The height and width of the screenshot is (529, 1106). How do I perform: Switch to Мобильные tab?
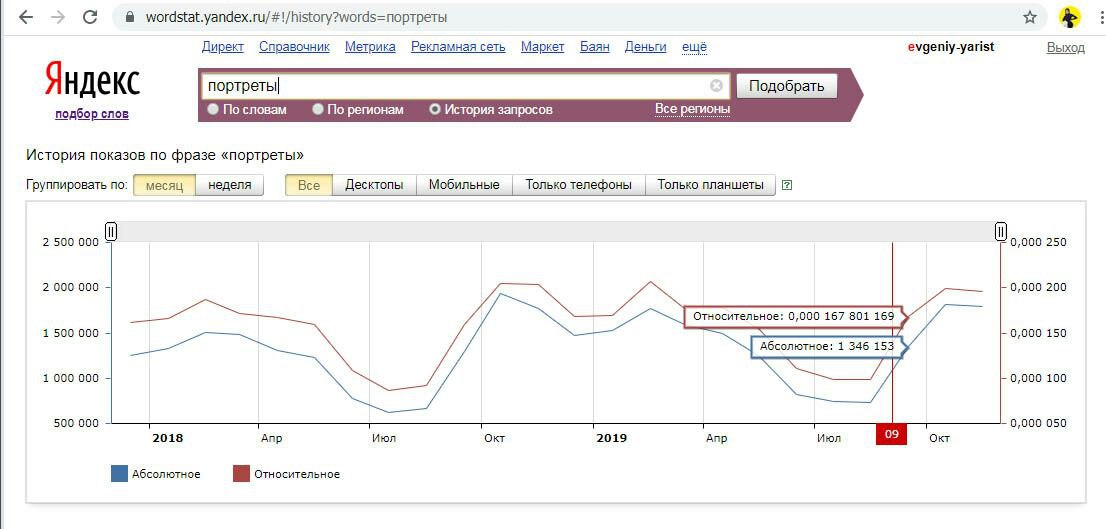464,185
